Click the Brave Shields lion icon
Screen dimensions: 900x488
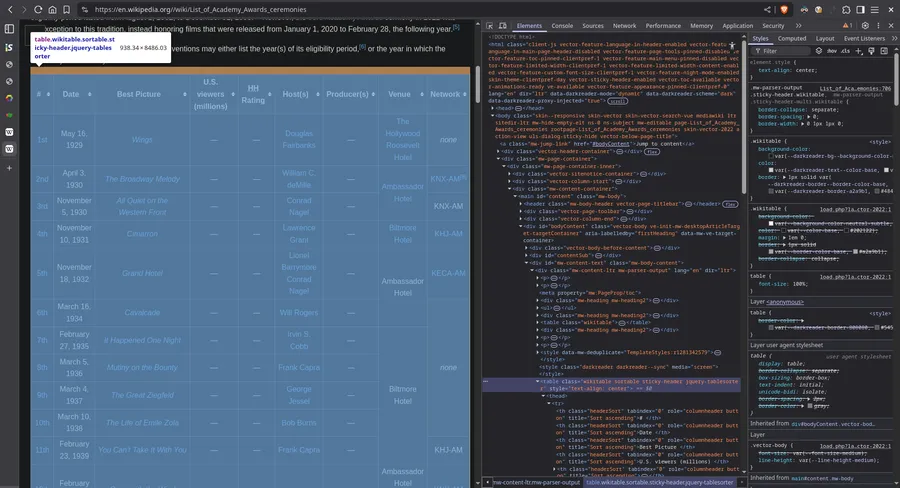(785, 9)
